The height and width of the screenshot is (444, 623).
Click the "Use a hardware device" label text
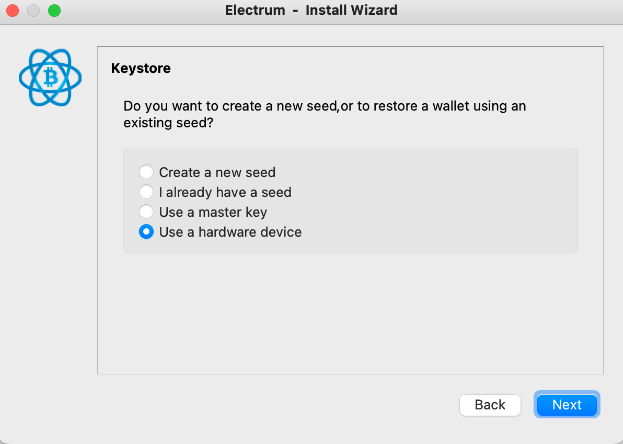coord(230,232)
